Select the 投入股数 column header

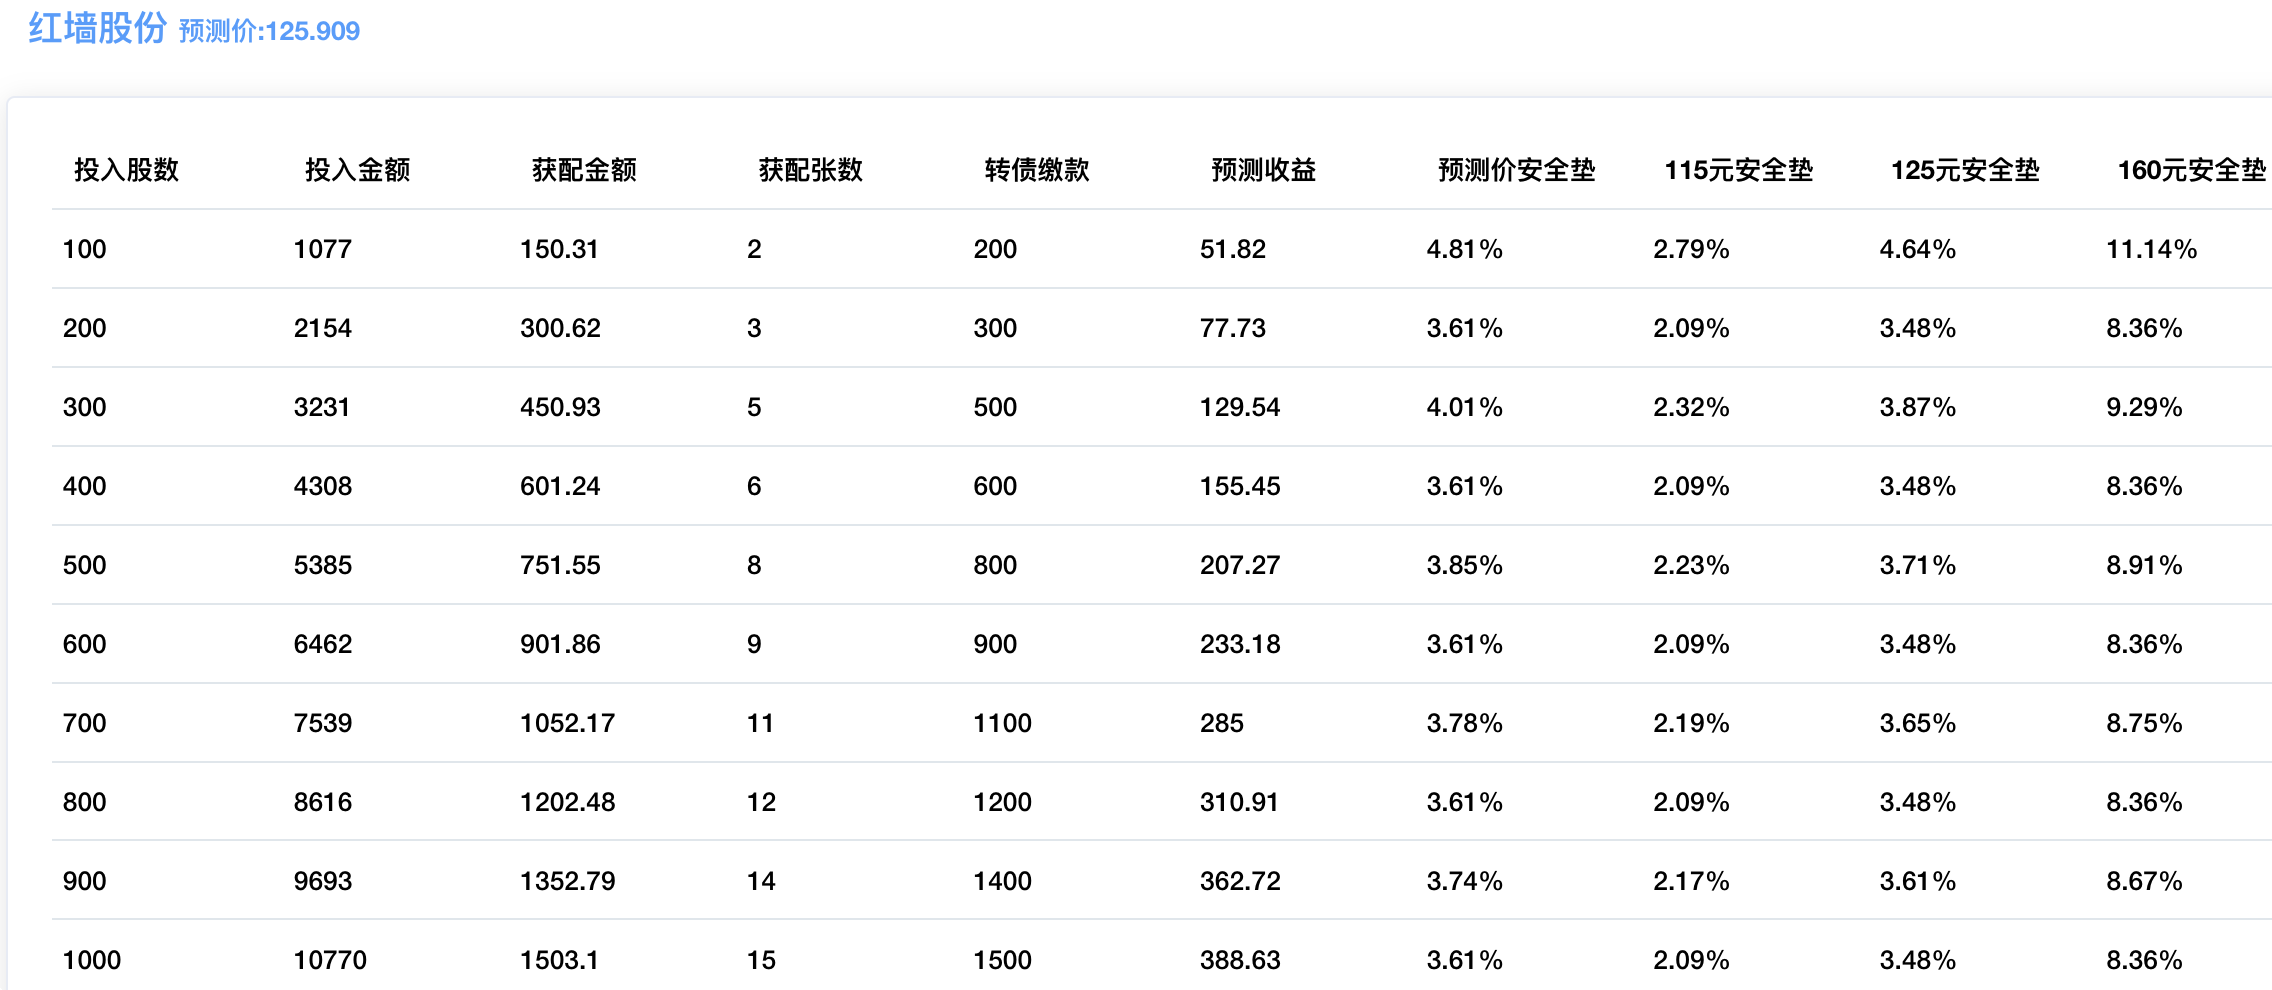click(x=126, y=170)
